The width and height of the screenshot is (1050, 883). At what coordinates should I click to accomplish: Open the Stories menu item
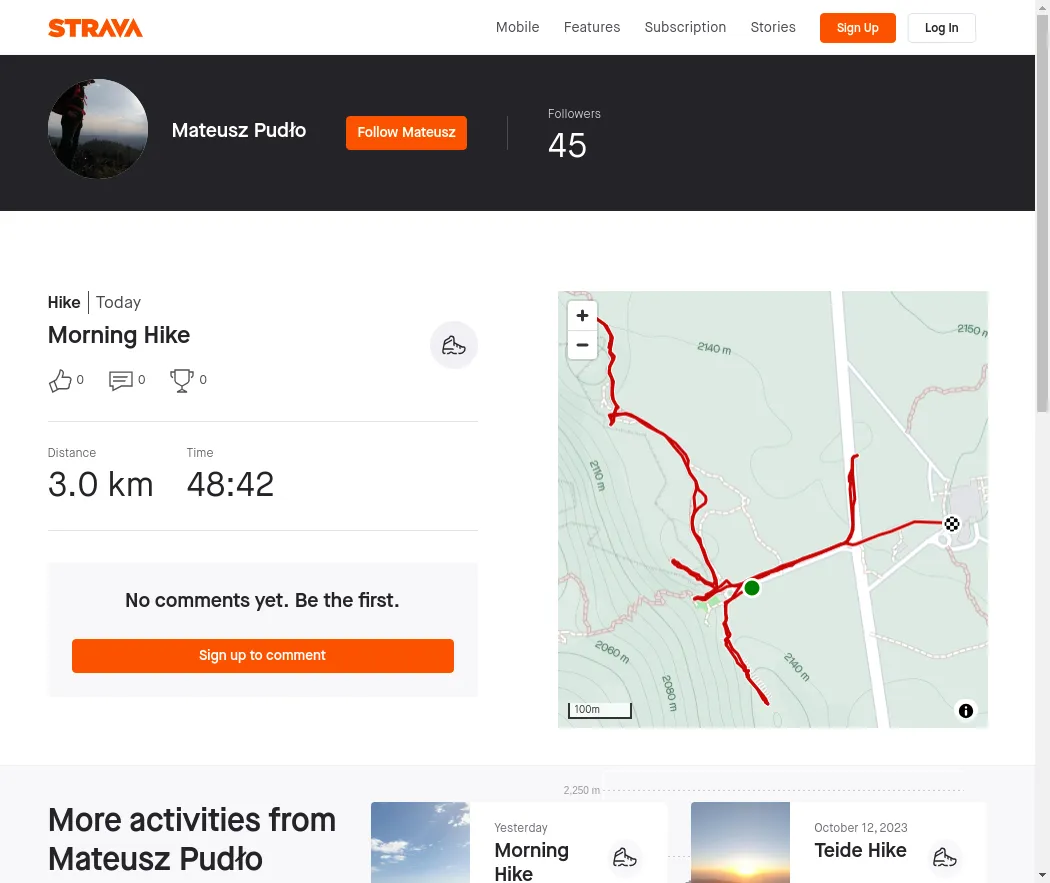click(x=773, y=27)
